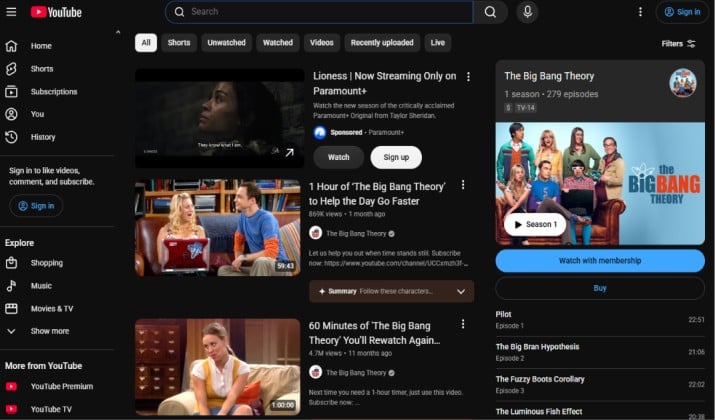Click Watch with membership button

(600, 260)
